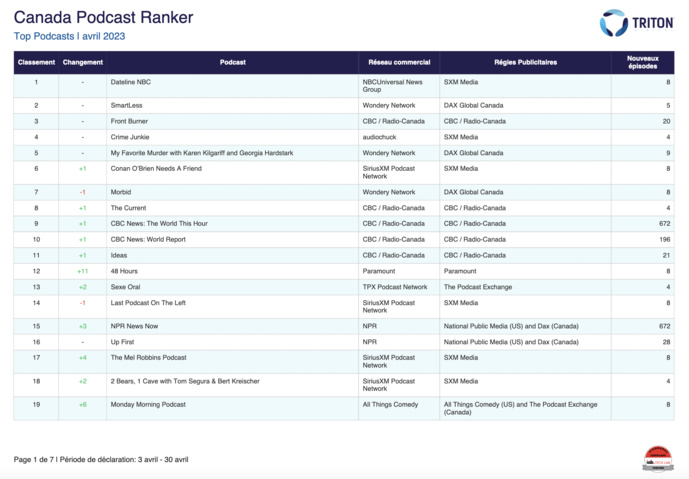Click the Top Podcasts avril 2023 subtitle

69,36
